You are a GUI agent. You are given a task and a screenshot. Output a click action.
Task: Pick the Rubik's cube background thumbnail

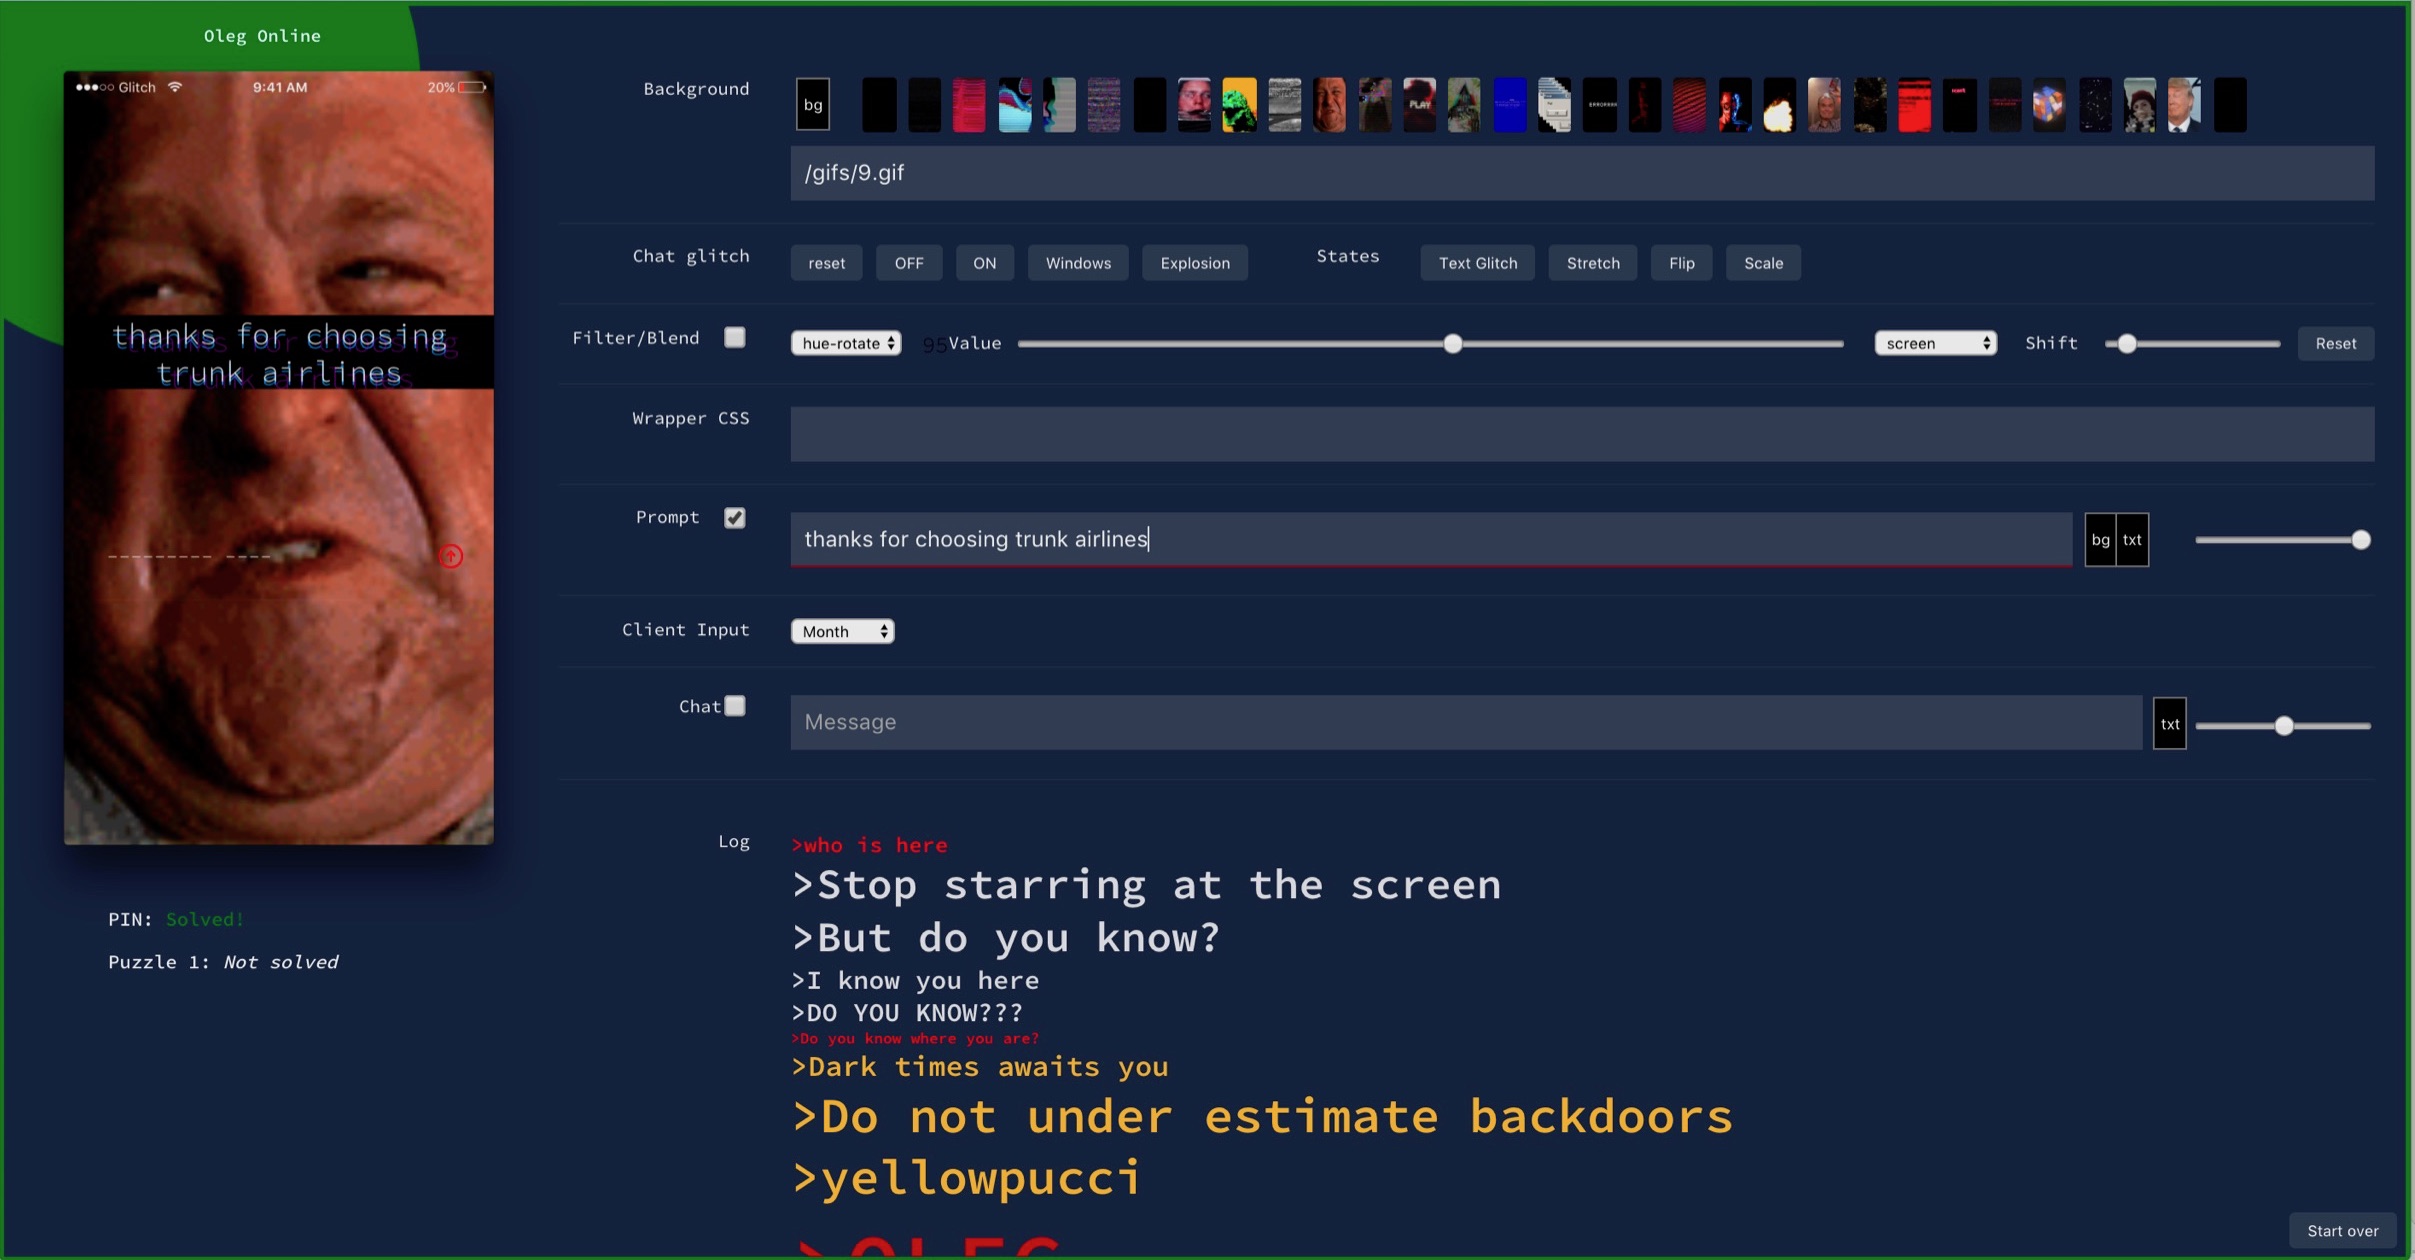(2048, 105)
